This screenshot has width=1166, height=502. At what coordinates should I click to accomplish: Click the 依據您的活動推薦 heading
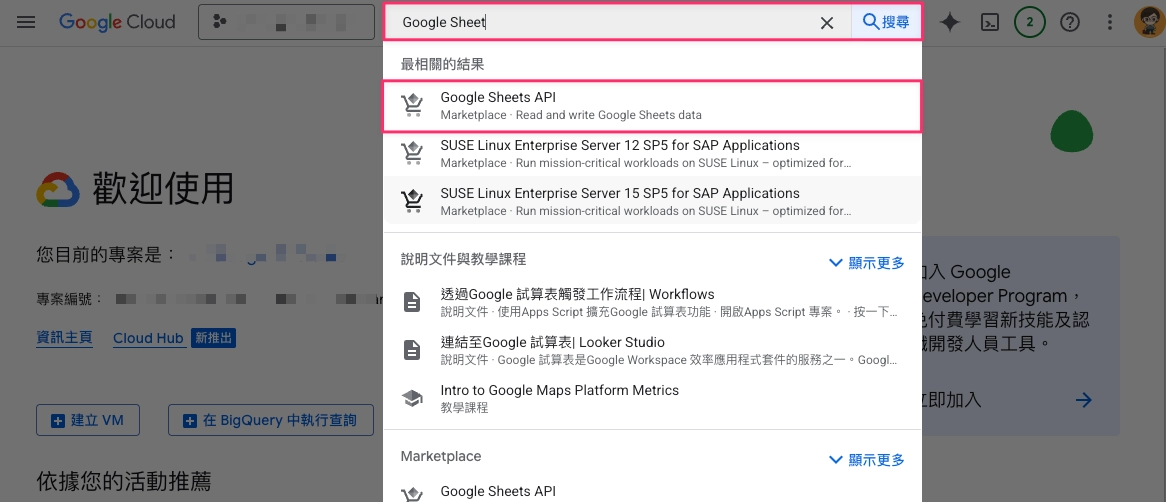coord(123,482)
